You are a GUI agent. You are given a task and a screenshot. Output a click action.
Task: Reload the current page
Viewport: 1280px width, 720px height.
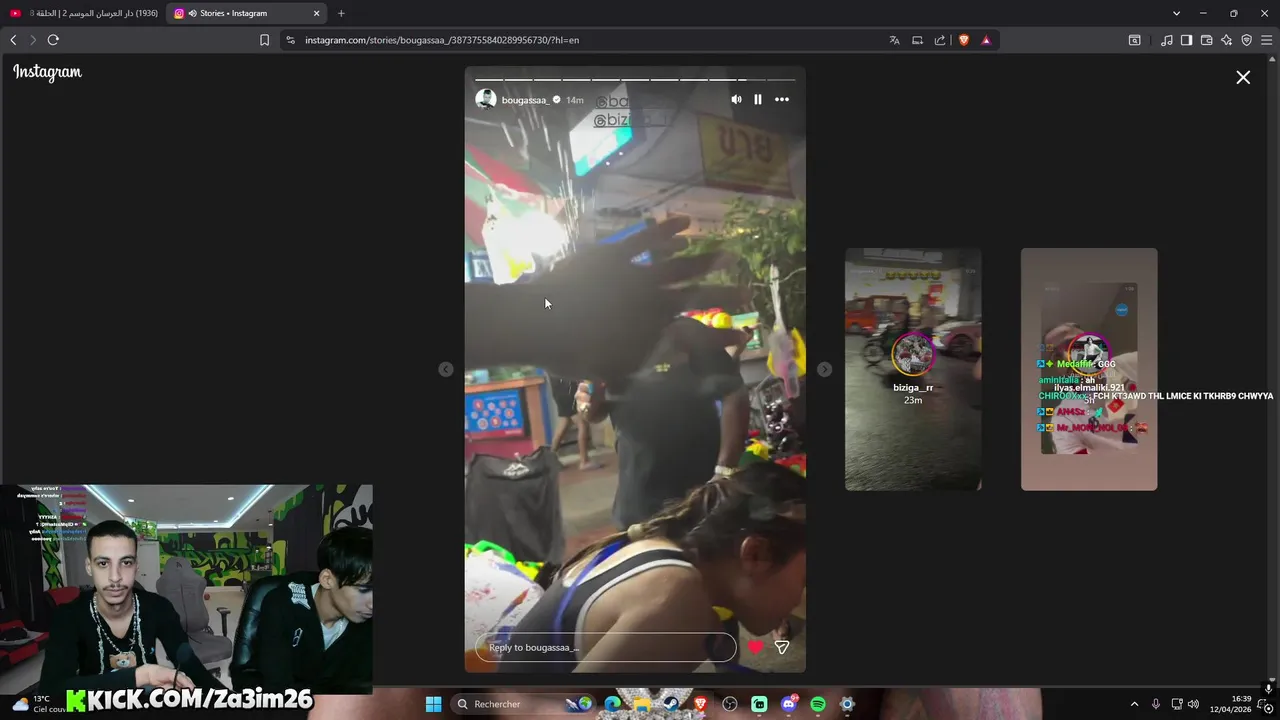pyautogui.click(x=53, y=40)
